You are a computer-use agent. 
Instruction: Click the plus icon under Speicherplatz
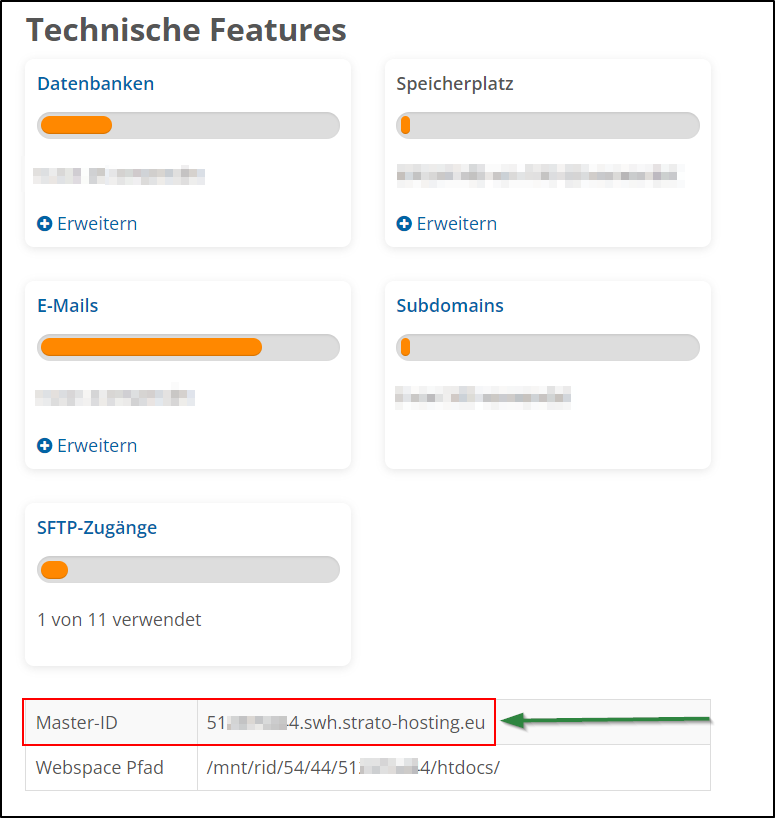pos(404,224)
